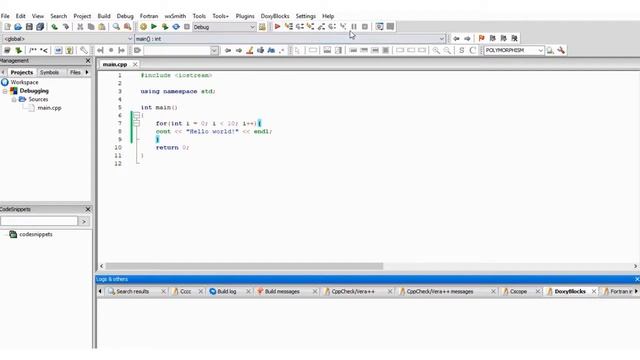The image size is (640, 360).
Task: Open the File menu
Action: pos(5,16)
